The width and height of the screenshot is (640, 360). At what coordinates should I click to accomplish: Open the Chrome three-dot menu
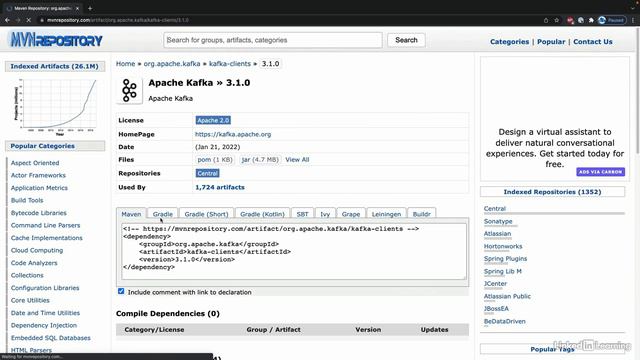point(633,20)
